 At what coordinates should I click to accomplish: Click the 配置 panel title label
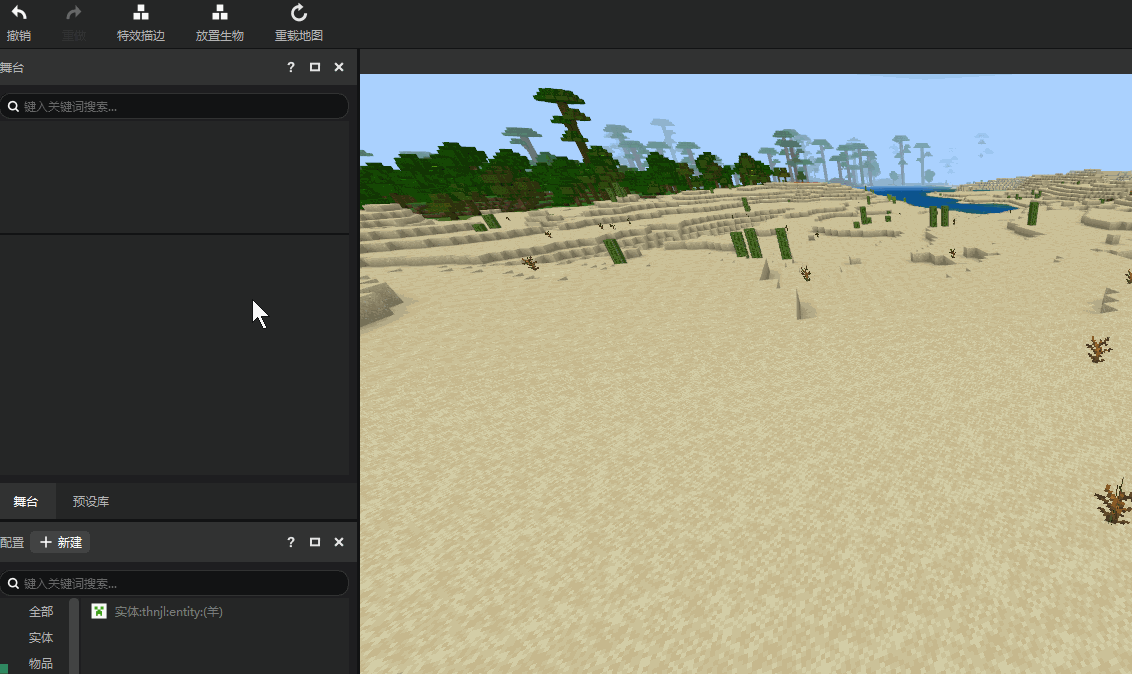pyautogui.click(x=12, y=542)
